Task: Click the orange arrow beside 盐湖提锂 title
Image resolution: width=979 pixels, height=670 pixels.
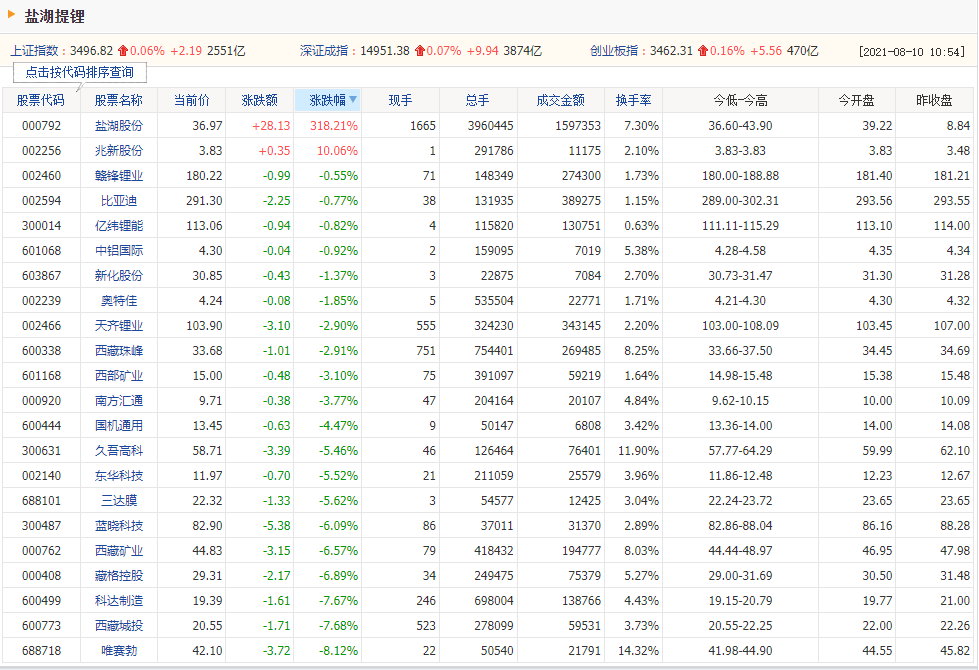Action: tap(11, 14)
